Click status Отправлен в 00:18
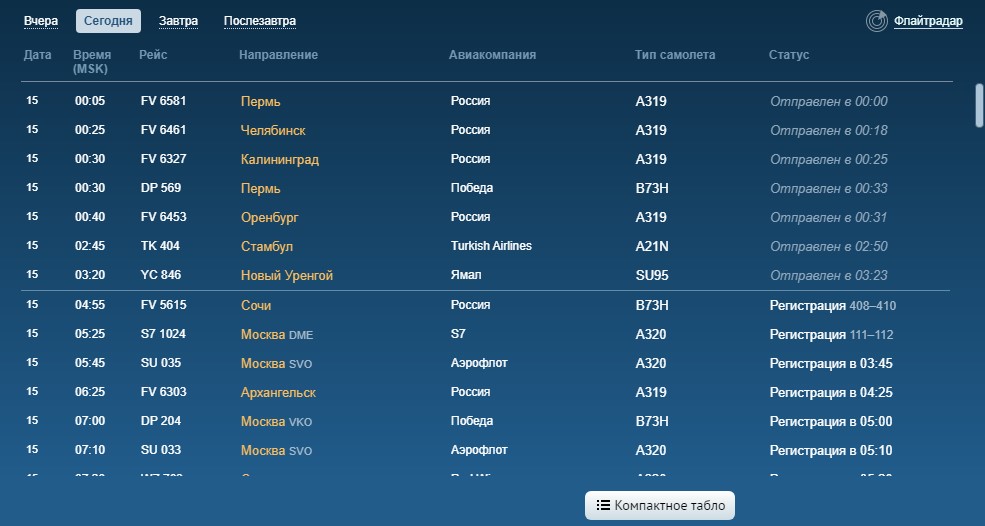Image resolution: width=985 pixels, height=526 pixels. (x=829, y=130)
